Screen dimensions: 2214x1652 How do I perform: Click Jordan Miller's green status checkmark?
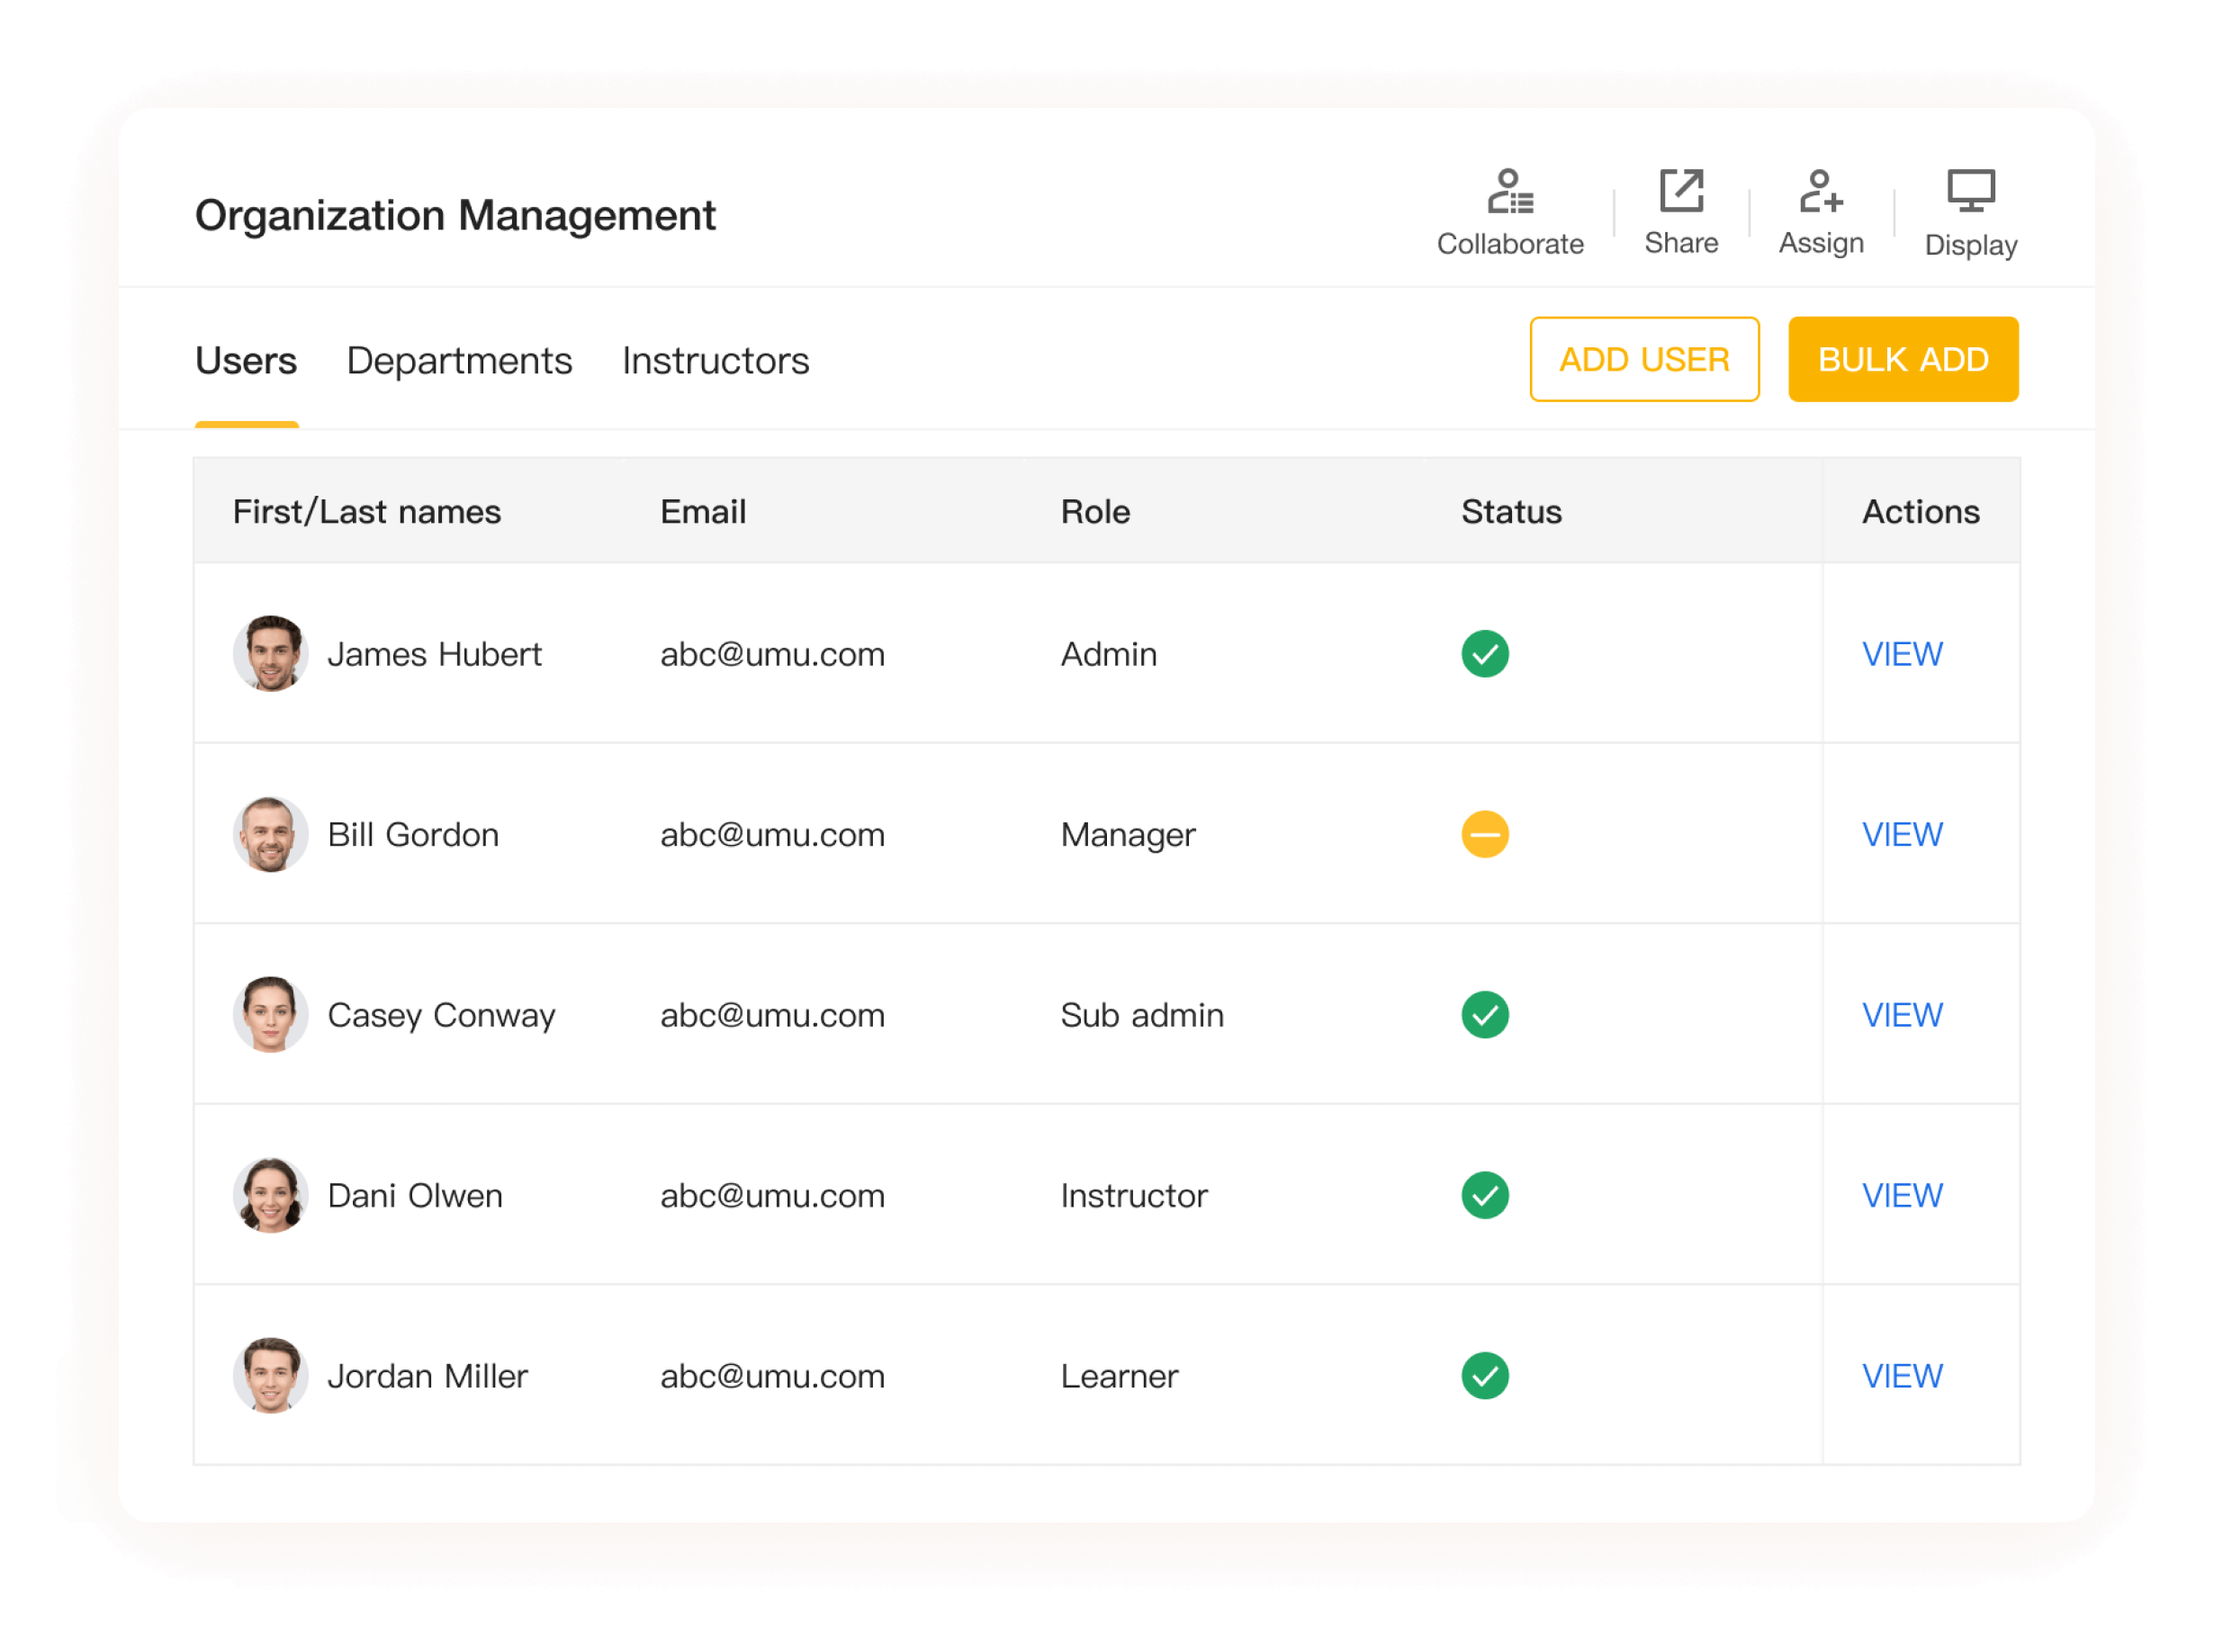pyautogui.click(x=1484, y=1376)
